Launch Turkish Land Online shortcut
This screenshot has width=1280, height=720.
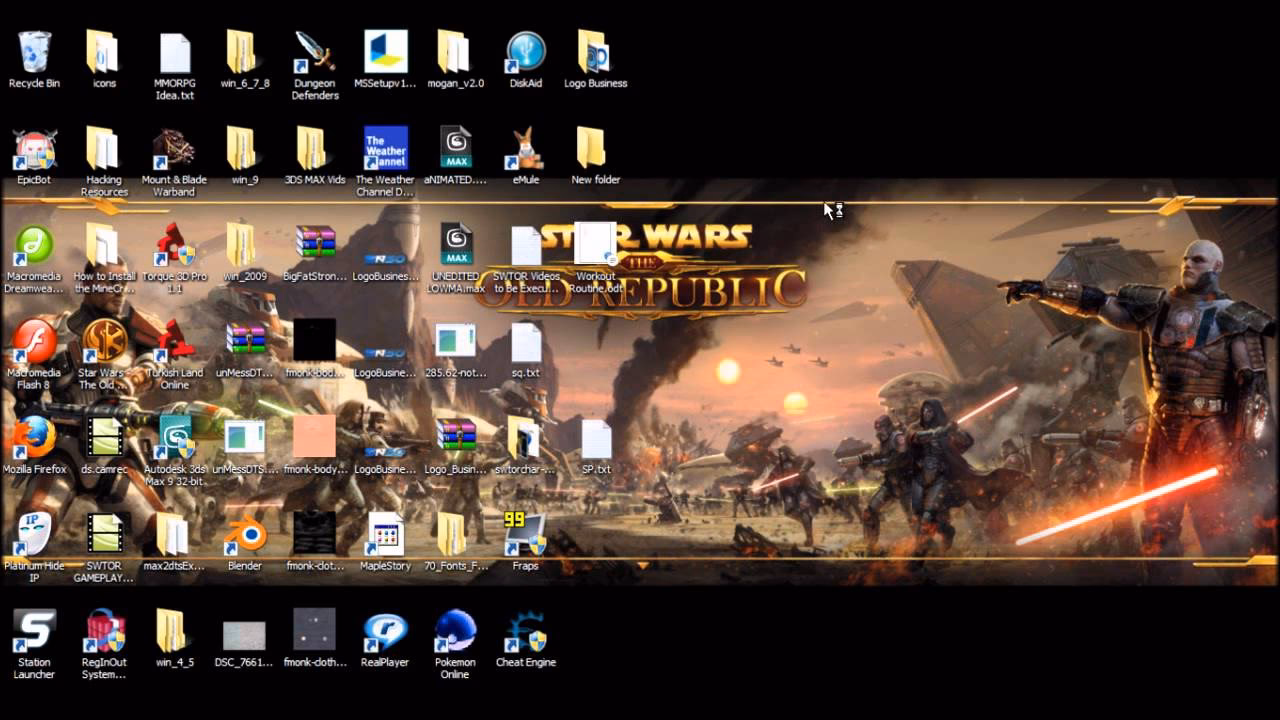[x=174, y=341]
